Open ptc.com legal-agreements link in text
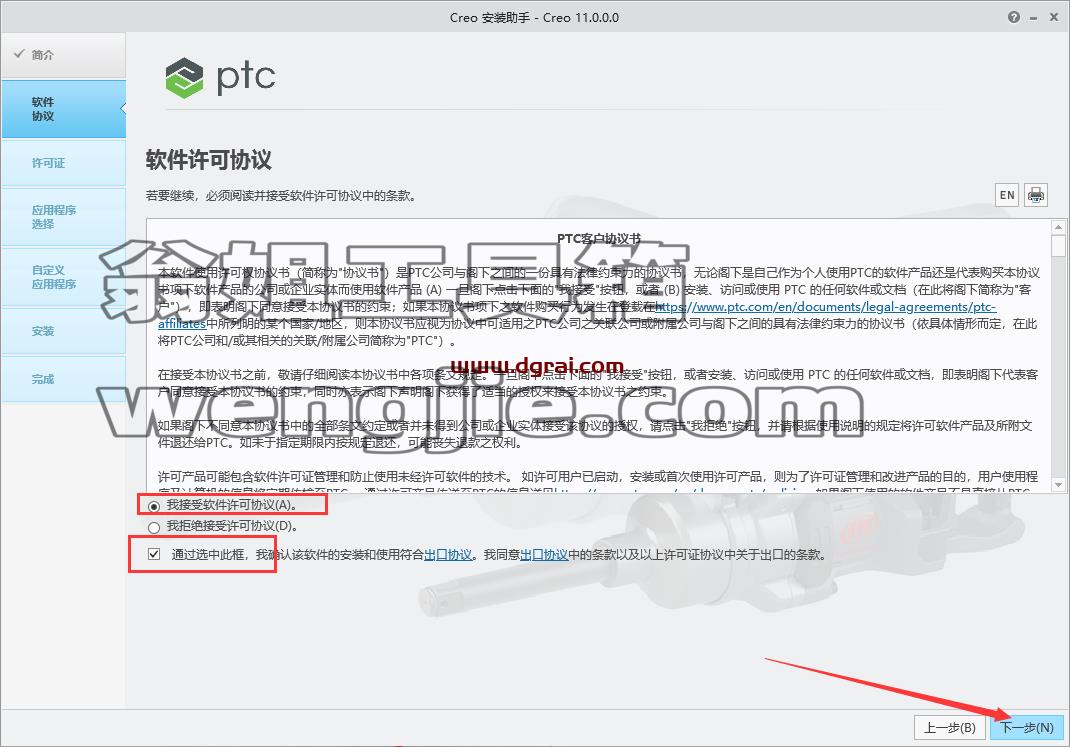 [x=826, y=307]
